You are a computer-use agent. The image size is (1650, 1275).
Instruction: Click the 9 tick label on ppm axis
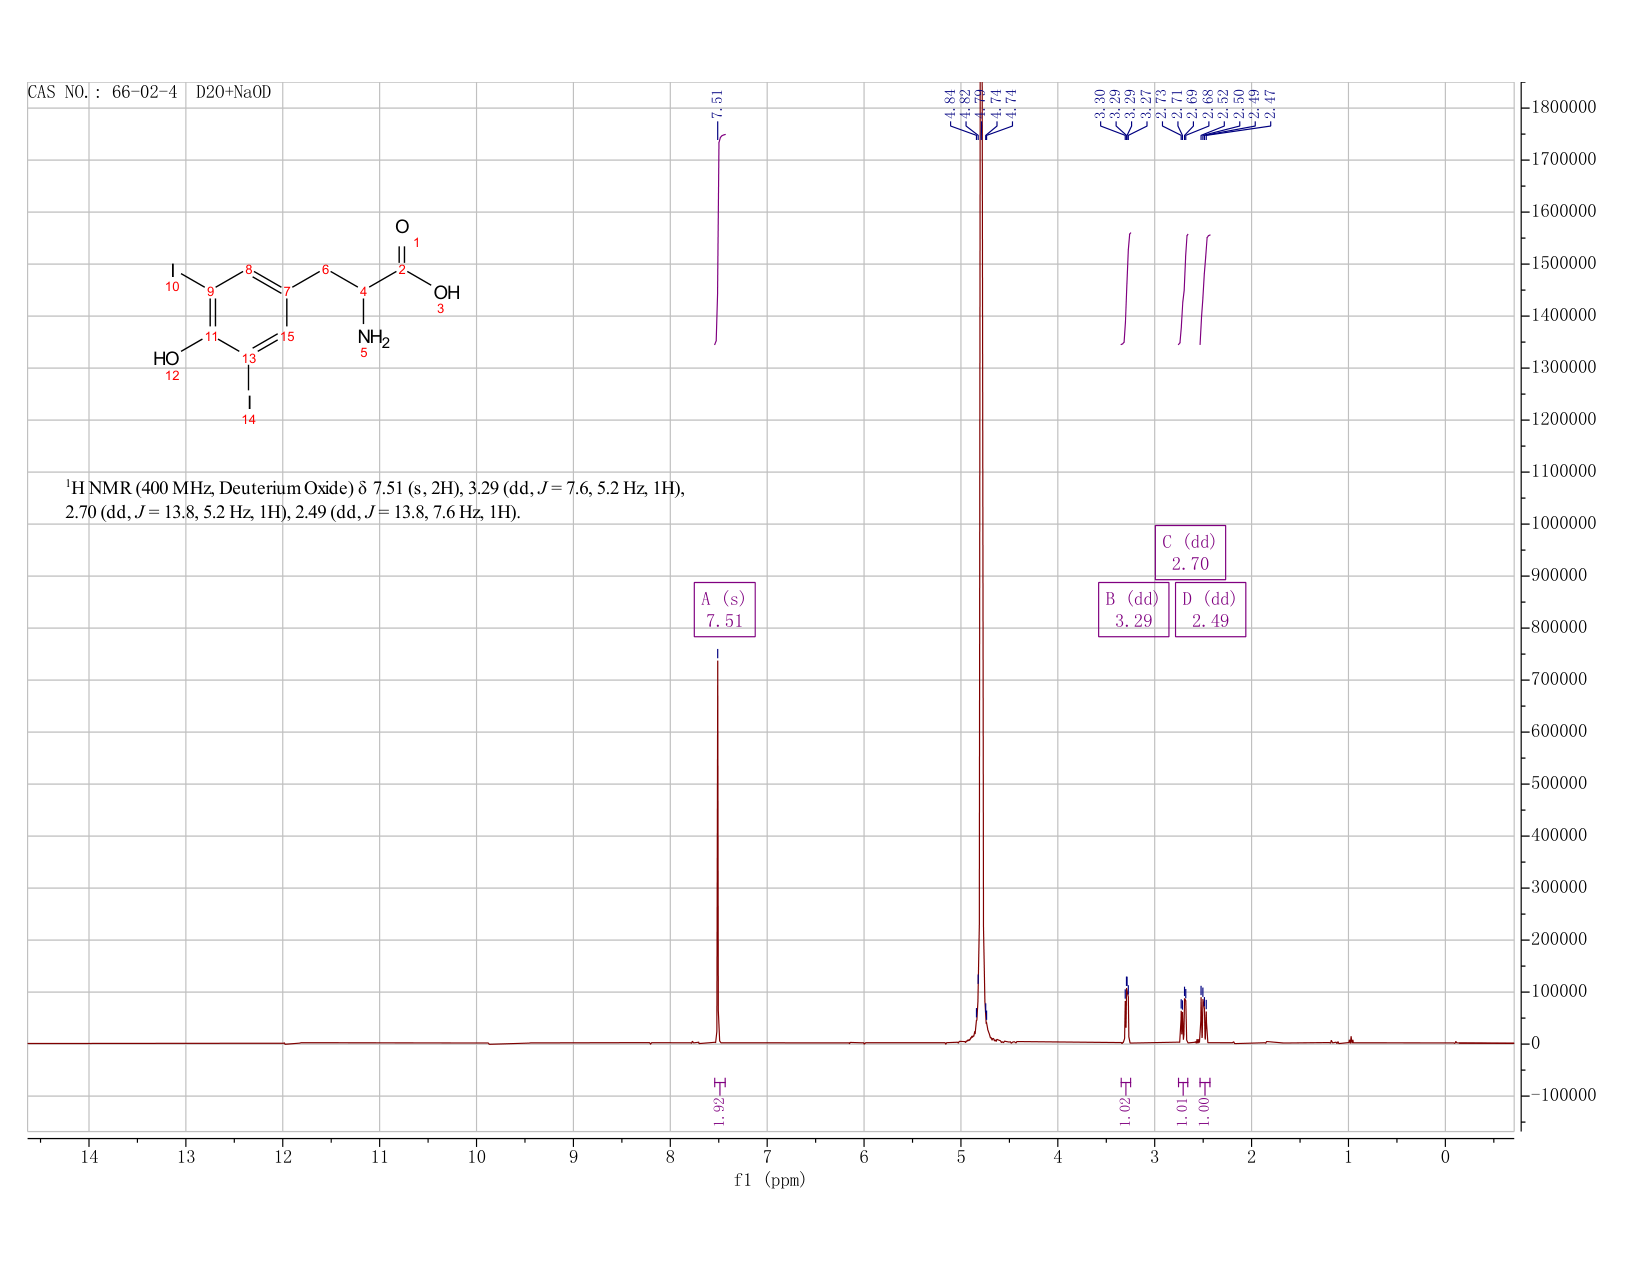click(573, 1158)
